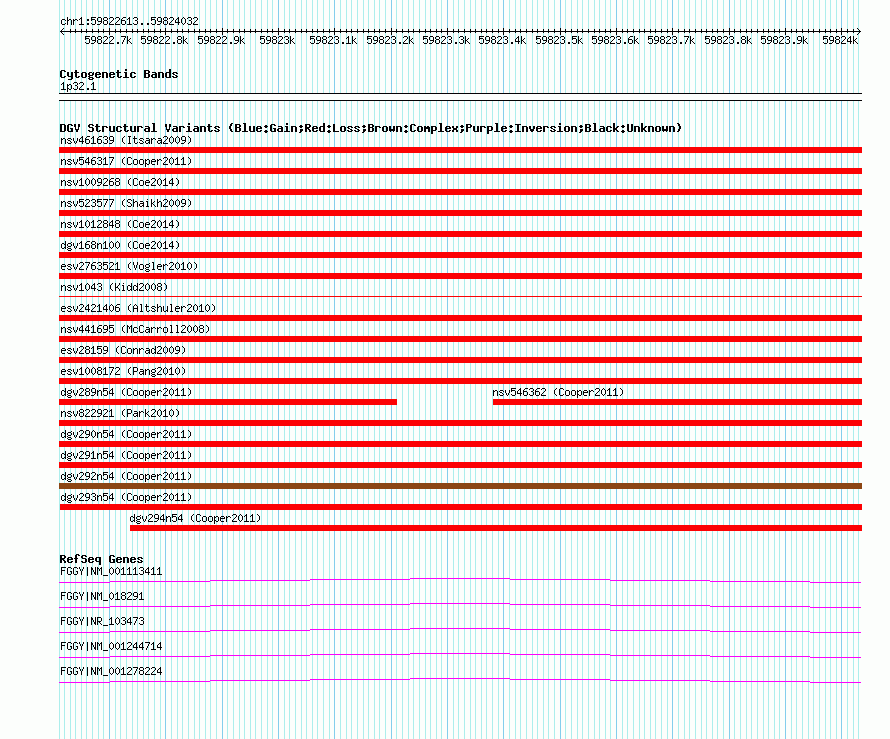Select nsv441695 (McCarroll2008) variant
The width and height of the screenshot is (890, 739).
135,329
